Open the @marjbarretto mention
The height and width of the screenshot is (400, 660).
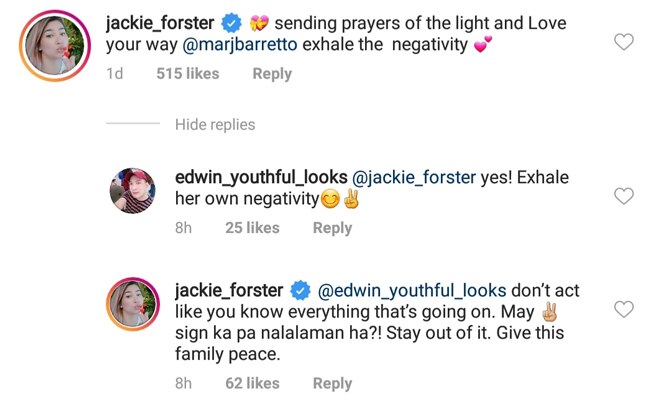click(240, 45)
